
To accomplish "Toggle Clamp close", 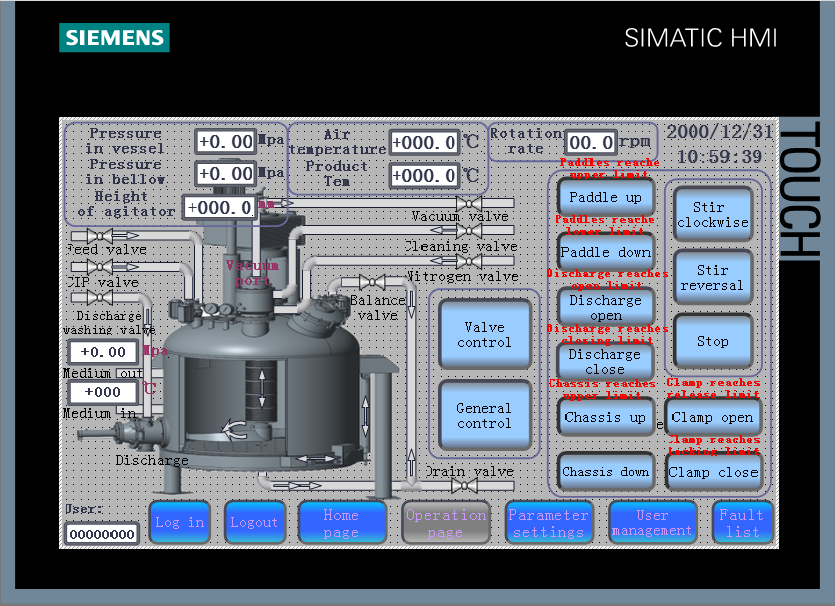I will (713, 471).
